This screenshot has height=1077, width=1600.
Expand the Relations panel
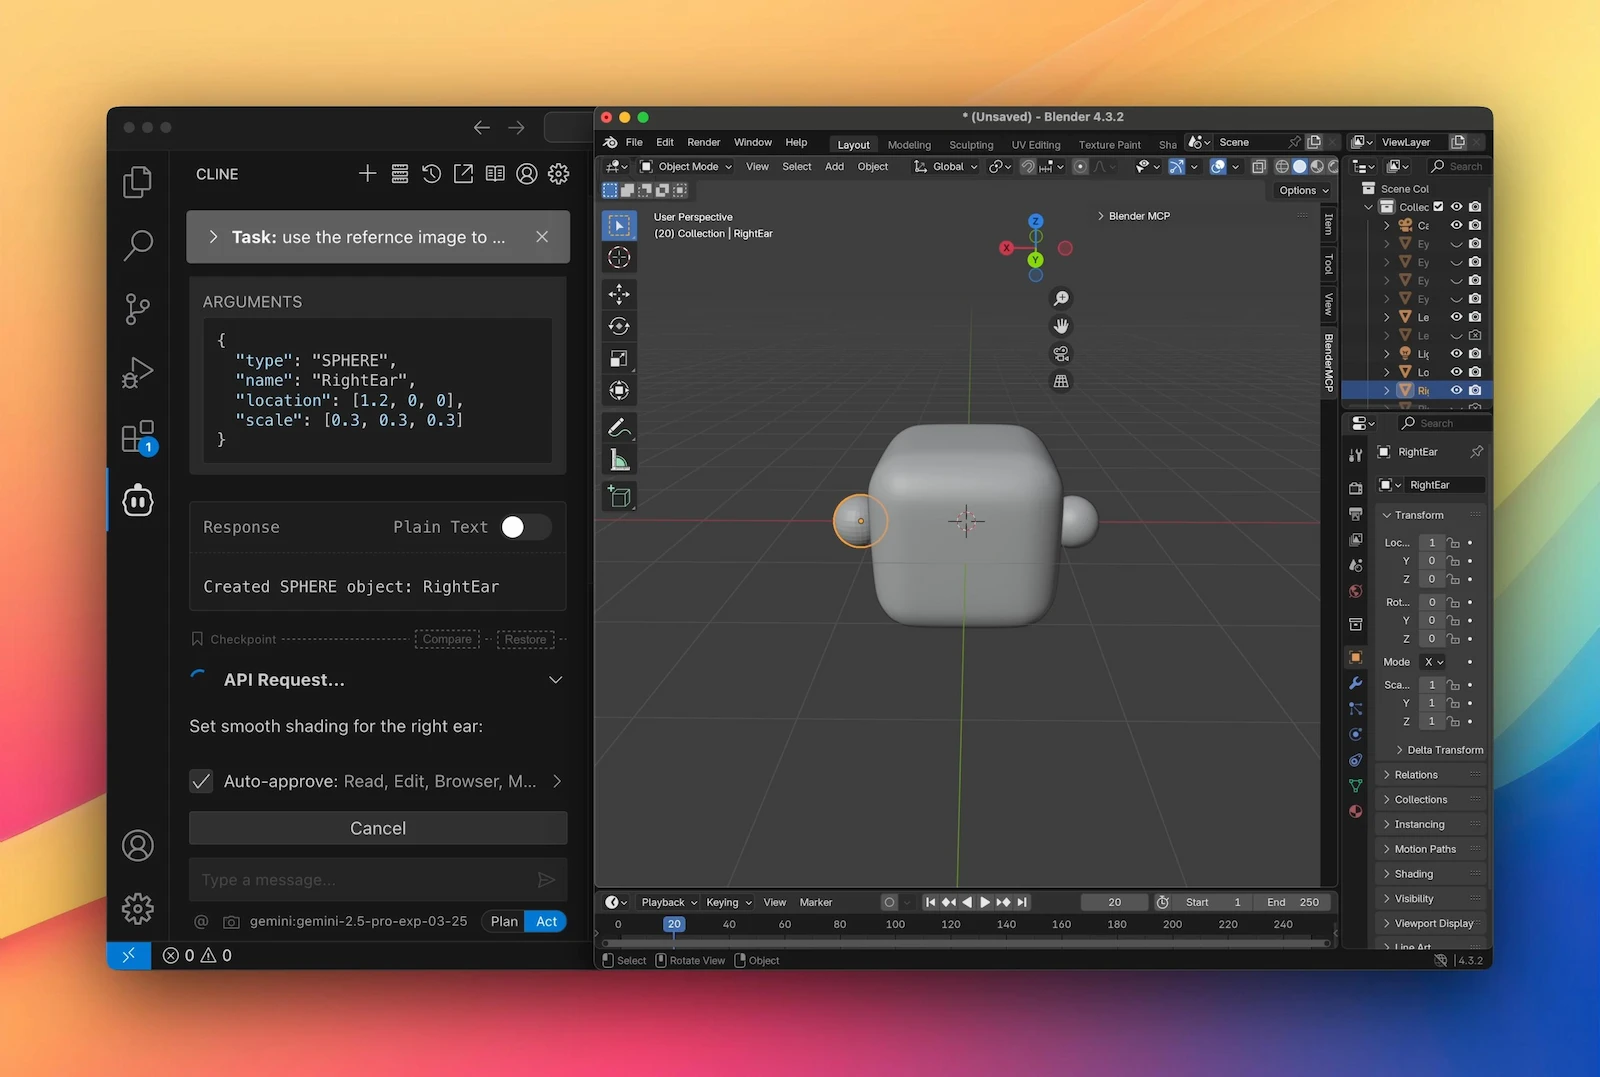tap(1432, 775)
